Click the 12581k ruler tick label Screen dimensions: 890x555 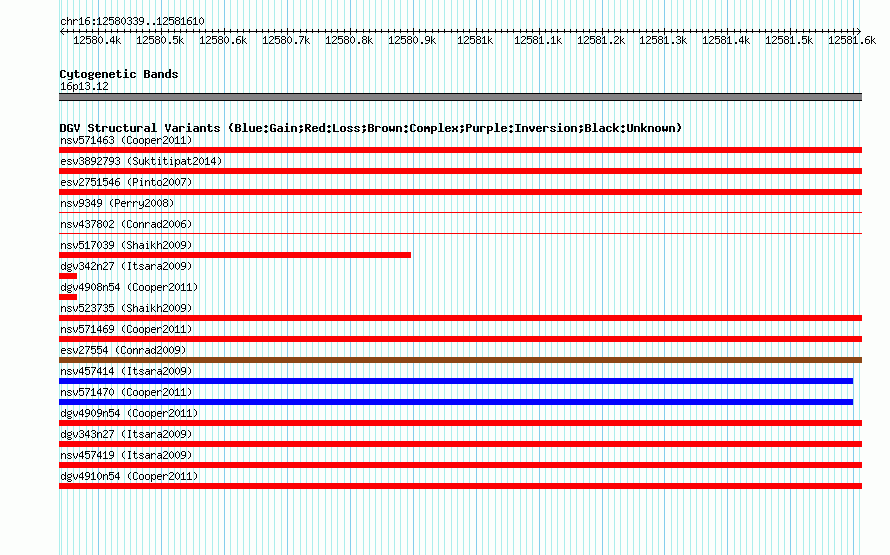(x=475, y=41)
